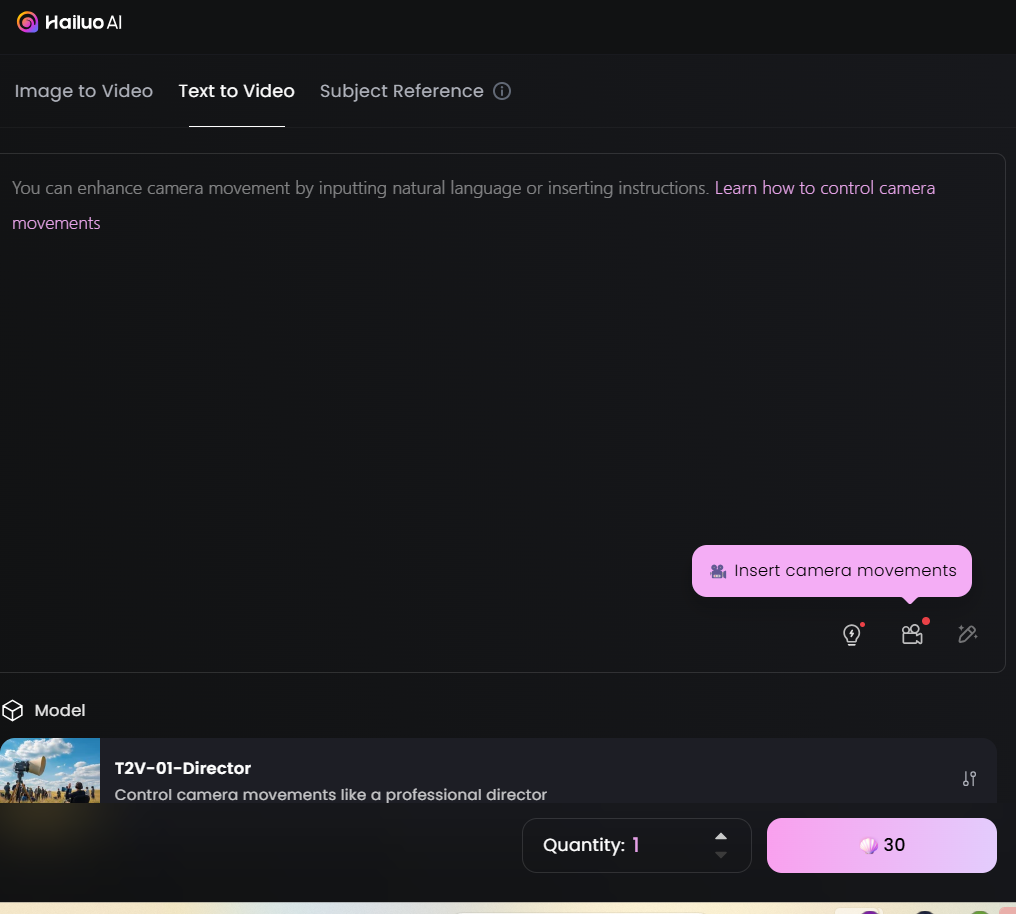The width and height of the screenshot is (1016, 914).
Task: Click 'Control camera movements like a professional director'
Action: pyautogui.click(x=330, y=795)
